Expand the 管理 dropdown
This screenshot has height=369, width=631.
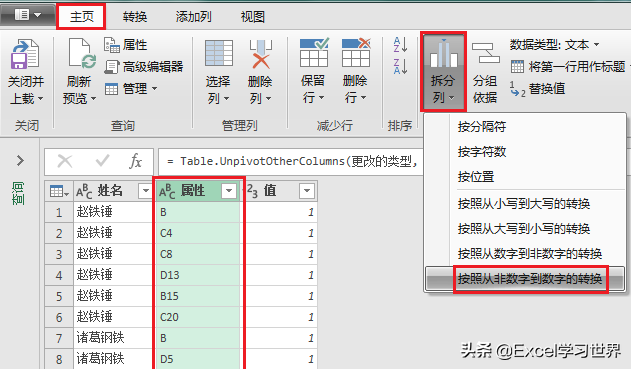pos(131,89)
